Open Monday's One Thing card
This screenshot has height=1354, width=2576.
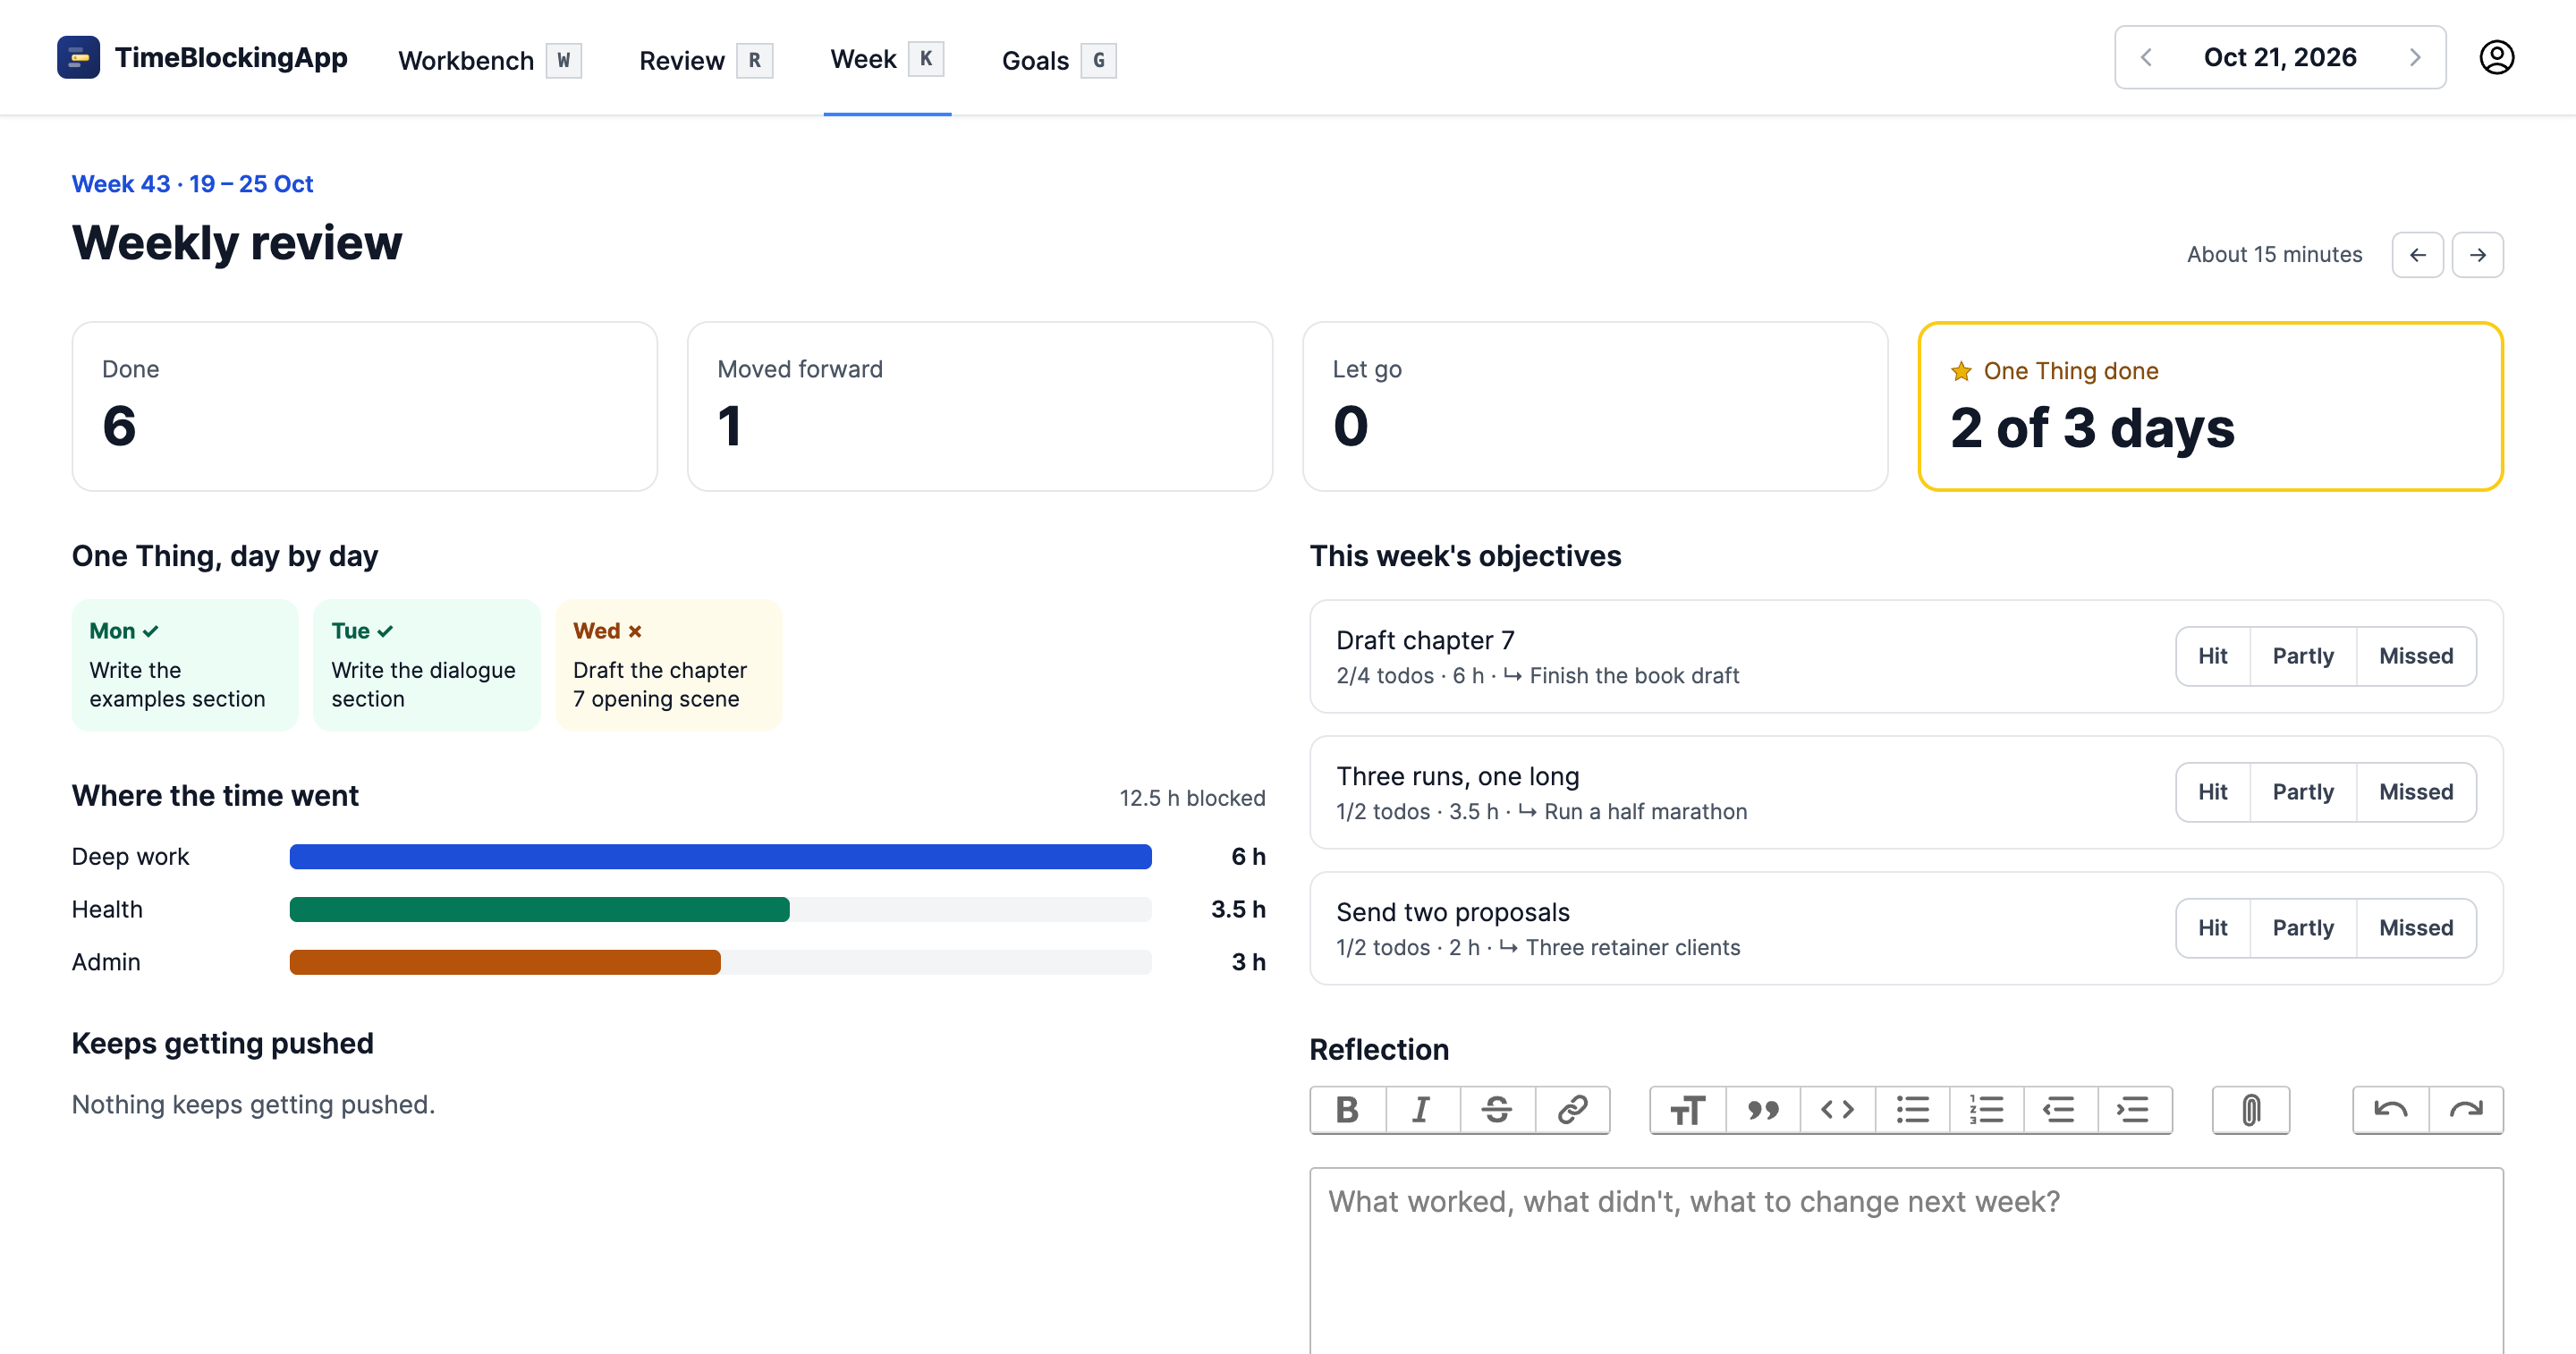coord(185,665)
